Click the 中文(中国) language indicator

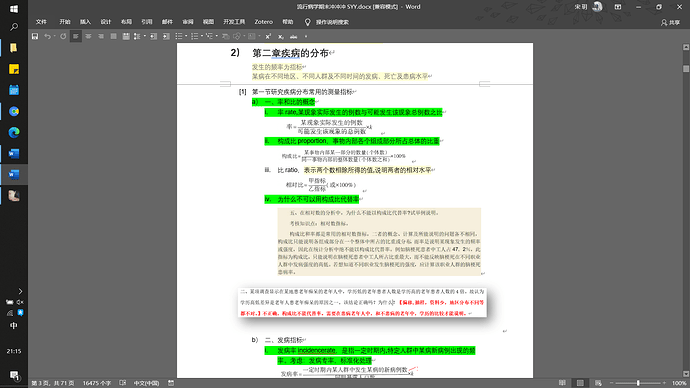(x=147, y=383)
